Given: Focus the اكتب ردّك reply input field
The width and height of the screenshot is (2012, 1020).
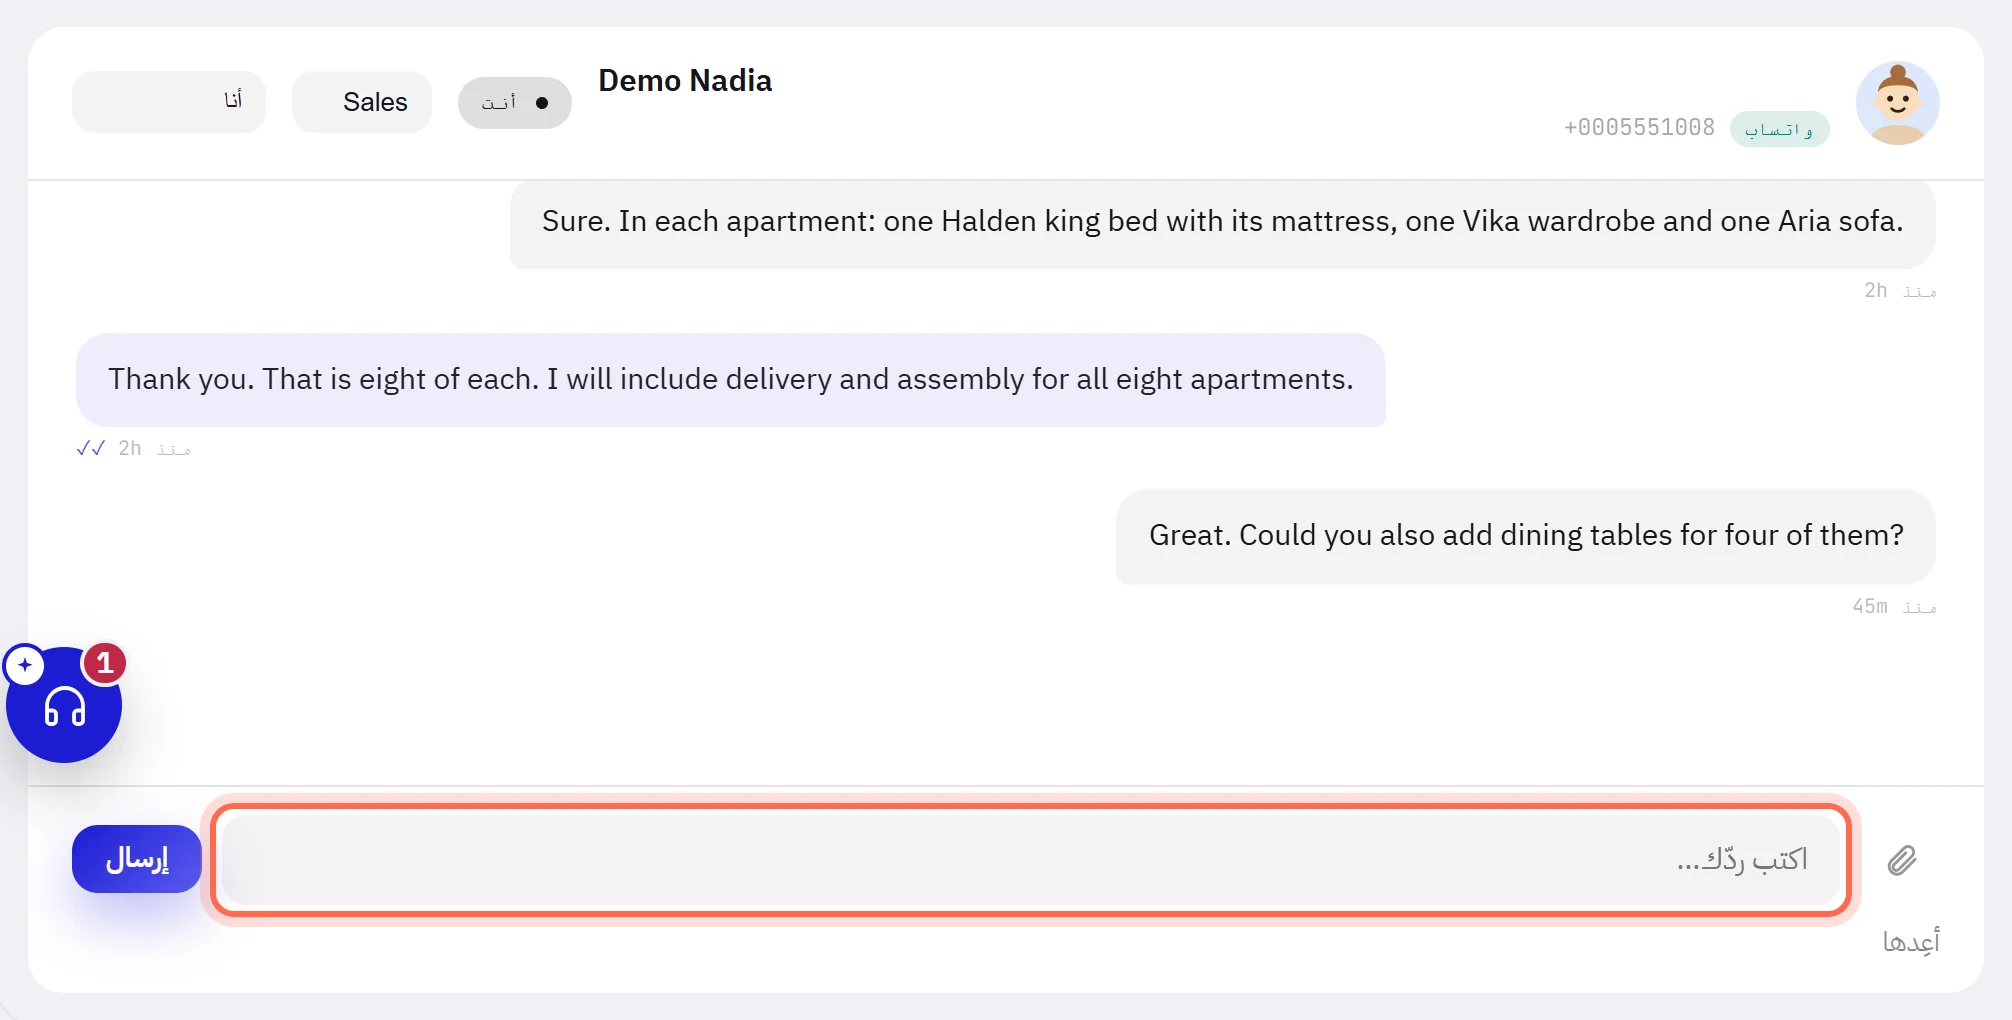Looking at the screenshot, I should click(1030, 860).
